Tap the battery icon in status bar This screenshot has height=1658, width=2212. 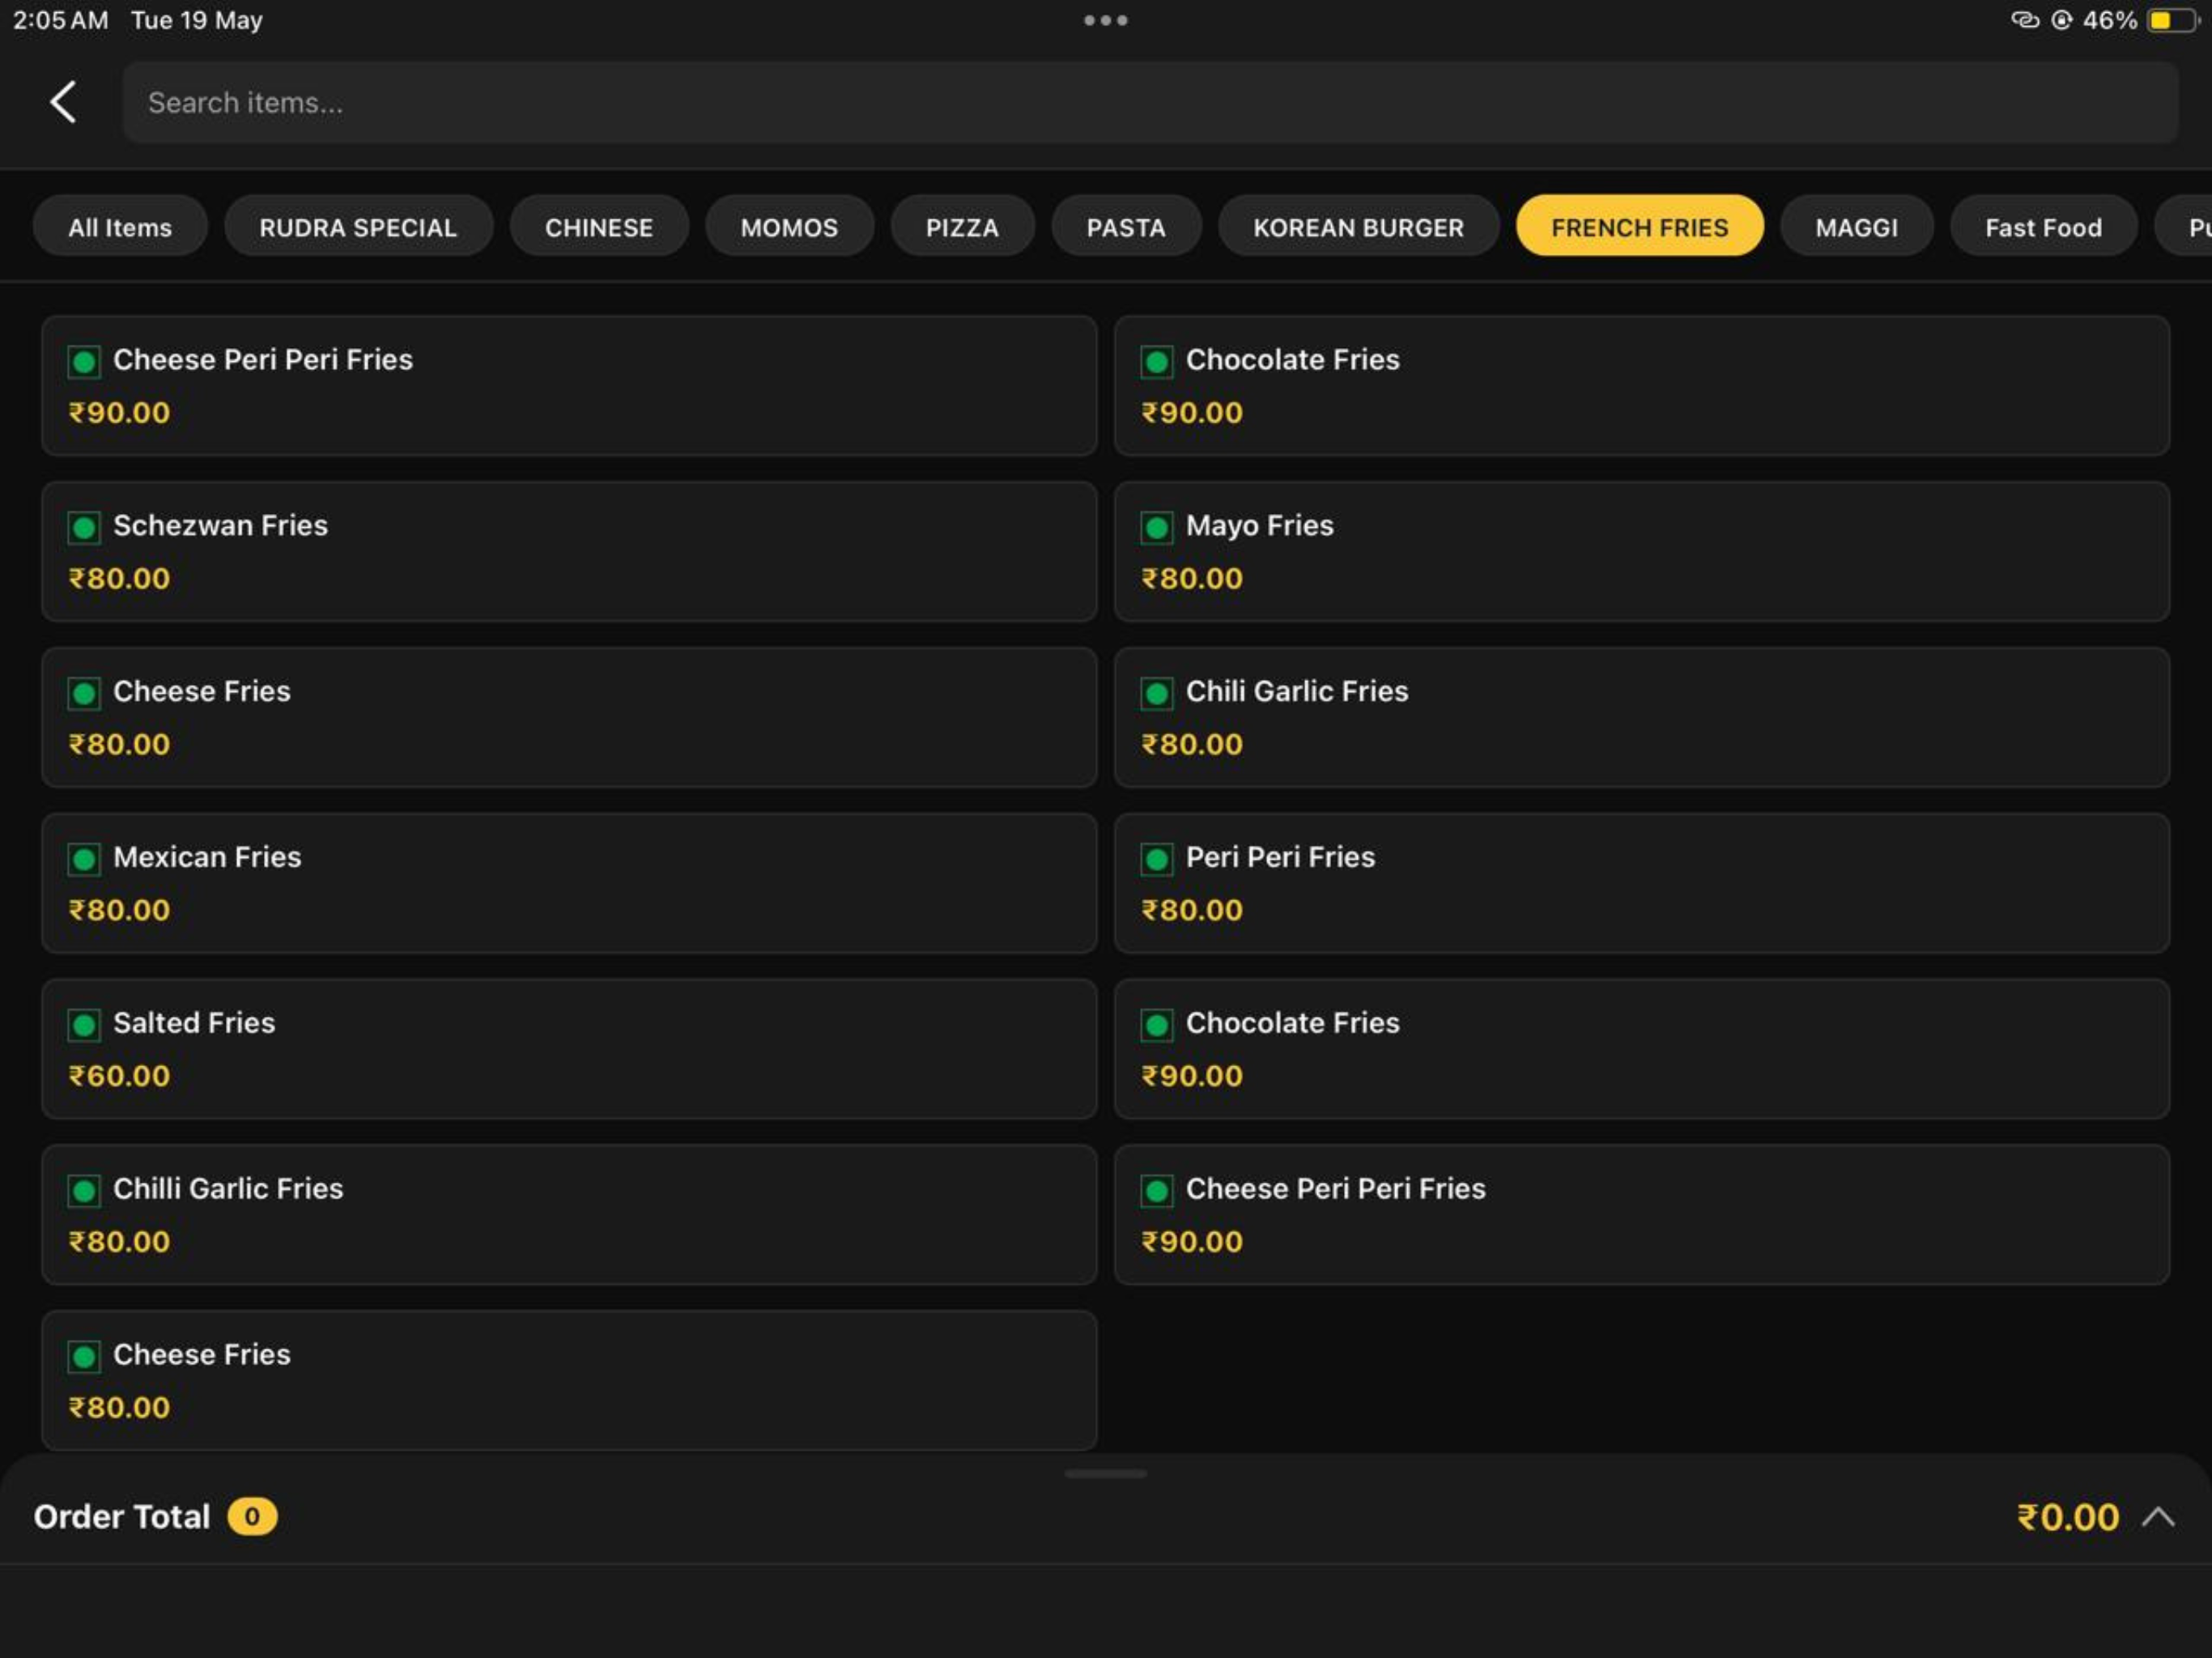click(2174, 20)
